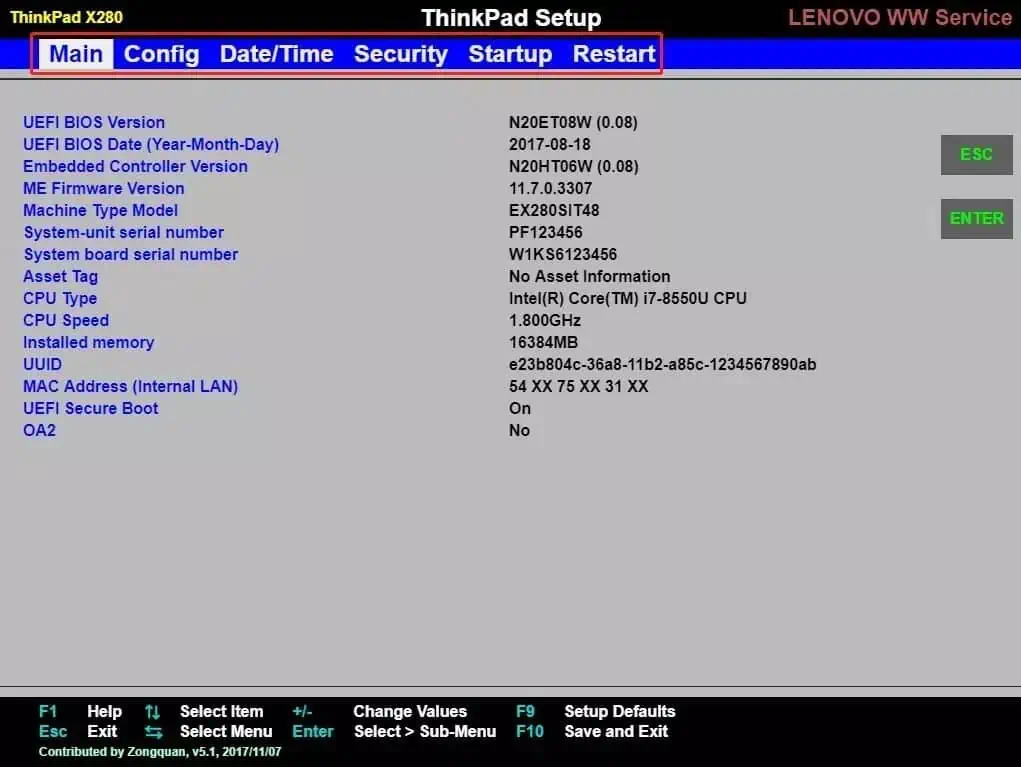Click the green ENTER button
Screen dimensions: 1021x767
(x=976, y=219)
